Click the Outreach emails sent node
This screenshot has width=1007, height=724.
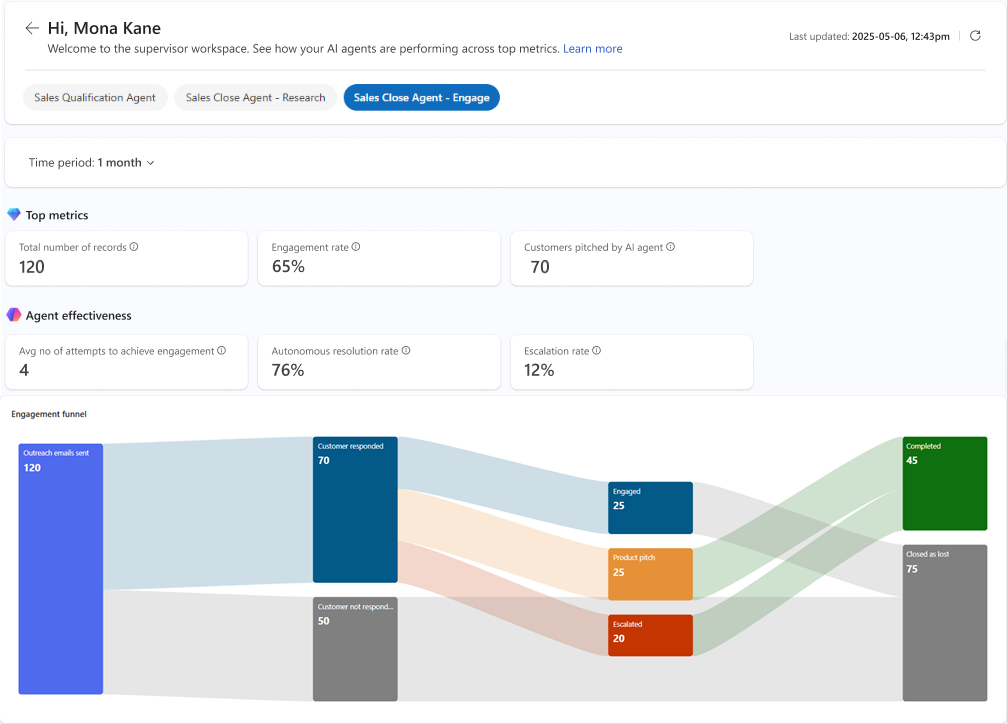(60, 568)
